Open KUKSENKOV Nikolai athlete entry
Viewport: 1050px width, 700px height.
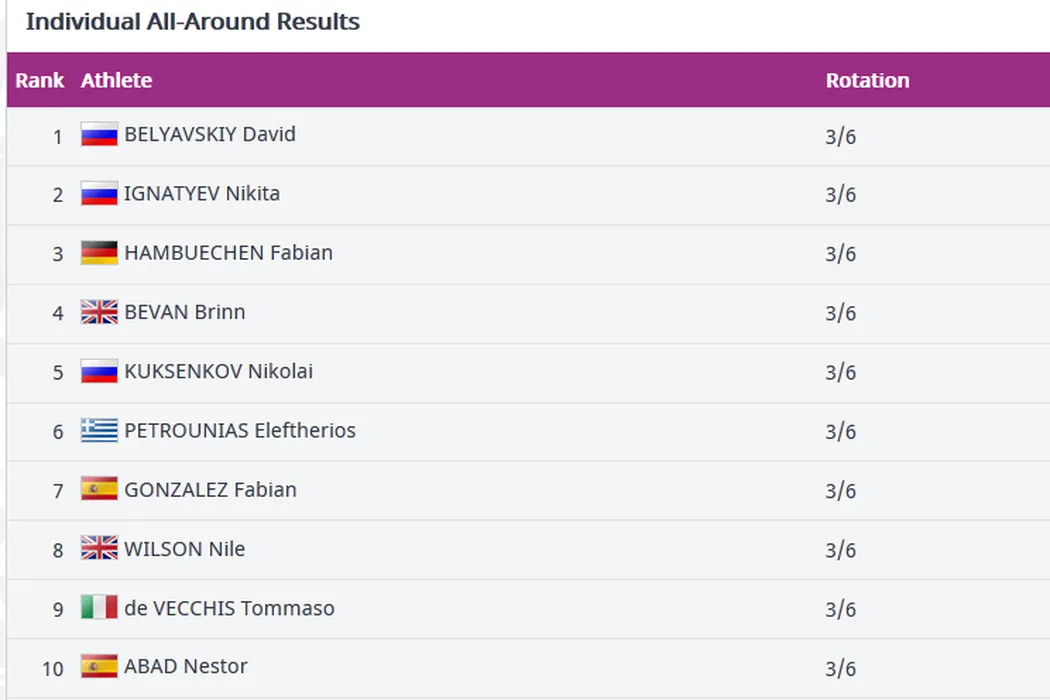218,371
